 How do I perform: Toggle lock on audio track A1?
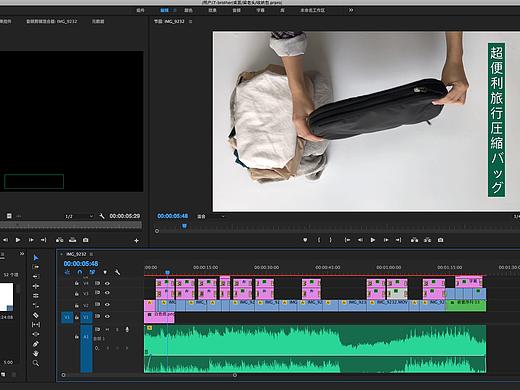point(77,337)
